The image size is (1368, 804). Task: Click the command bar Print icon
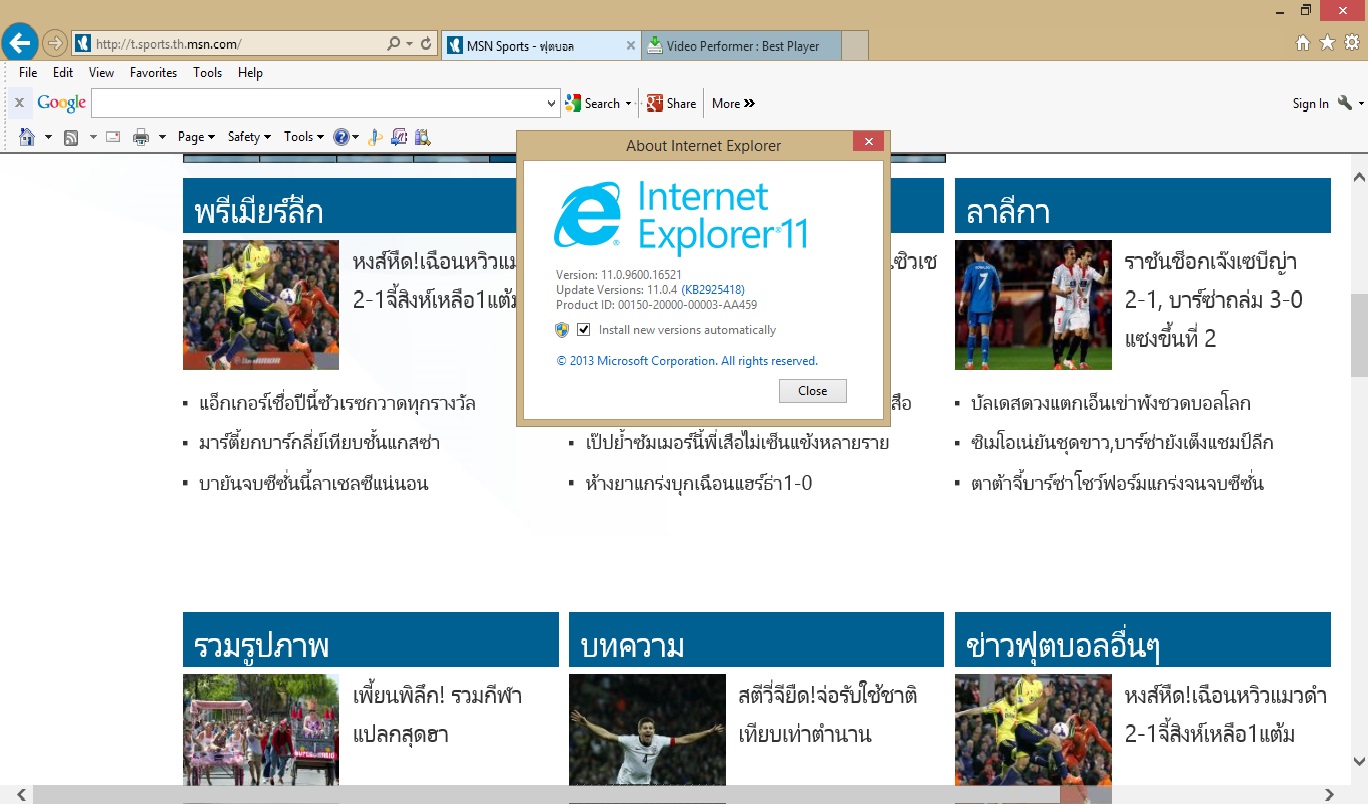(x=141, y=137)
